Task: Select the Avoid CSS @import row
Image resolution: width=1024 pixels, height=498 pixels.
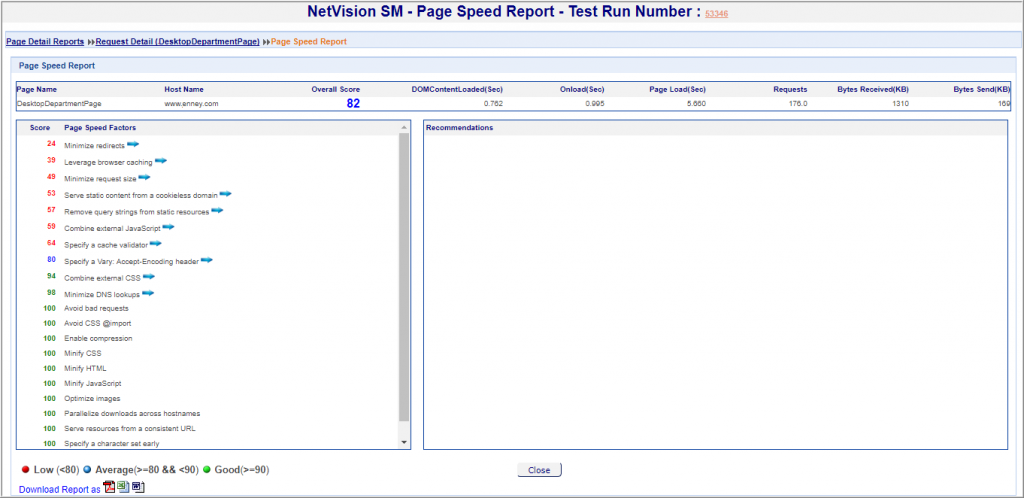Action: 97,323
